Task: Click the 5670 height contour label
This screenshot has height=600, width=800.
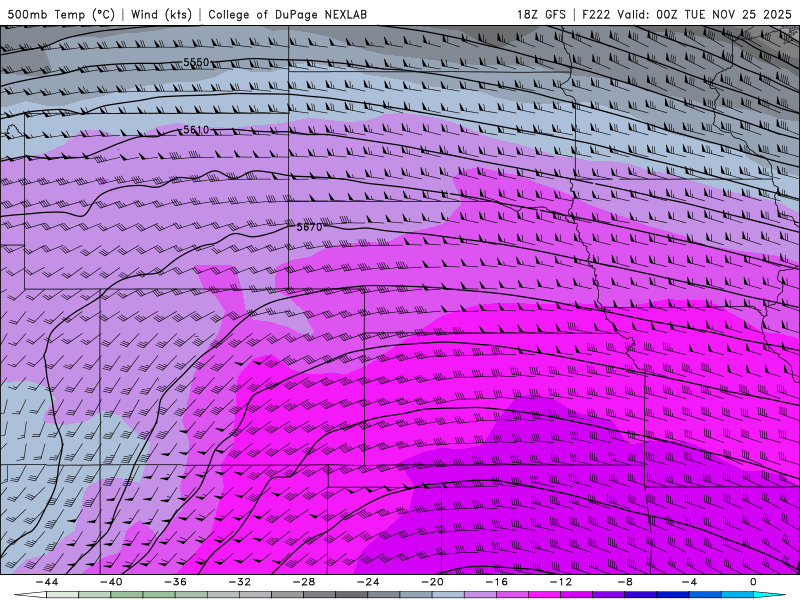Action: 310,227
